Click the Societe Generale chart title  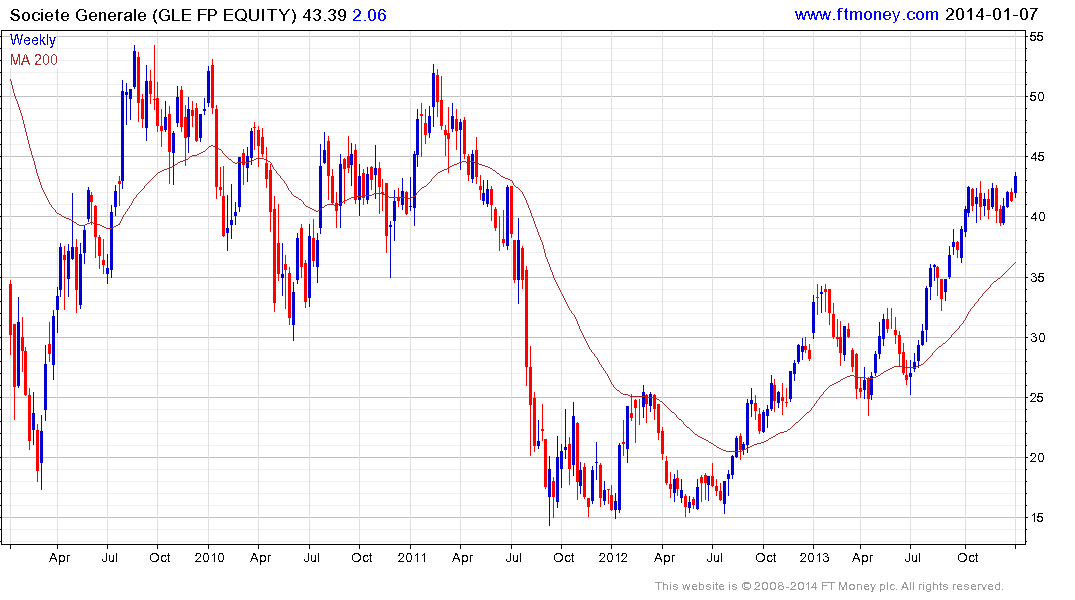pyautogui.click(x=154, y=15)
